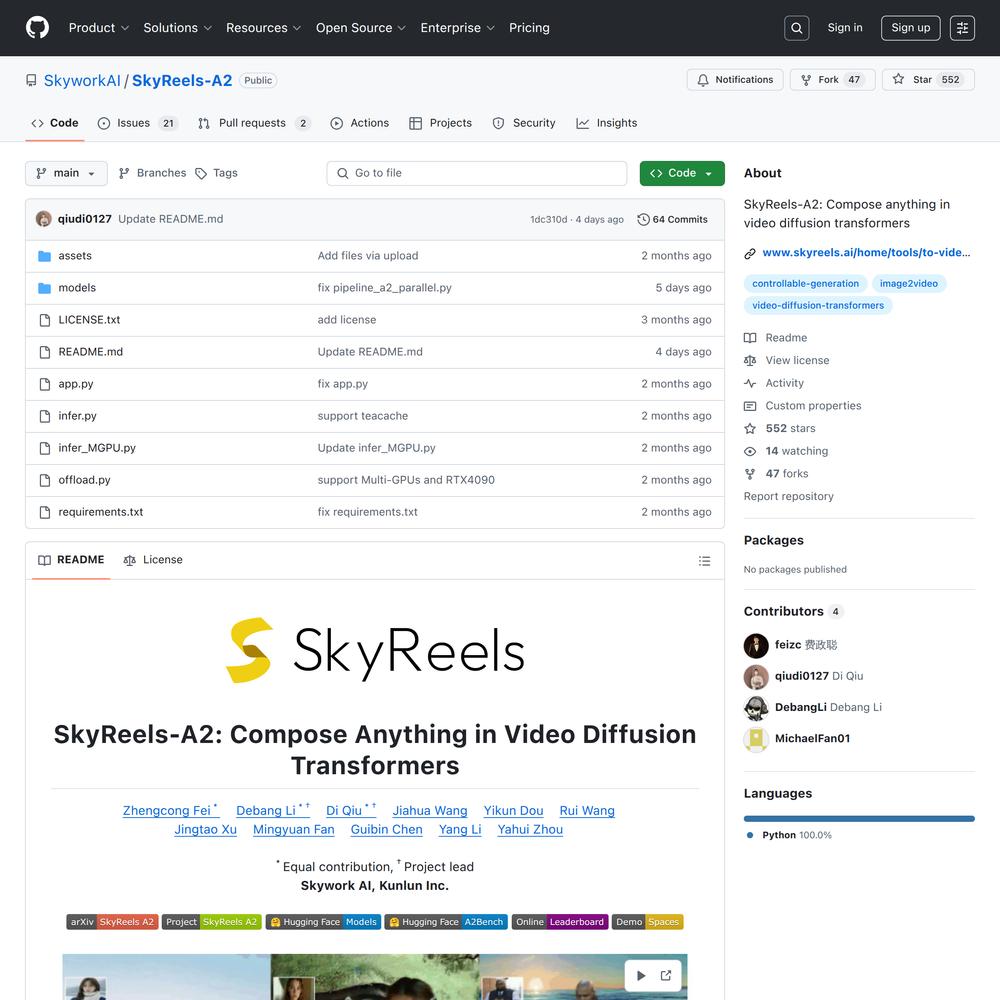Open the Pricing link
1000x1000 pixels.
click(x=529, y=28)
